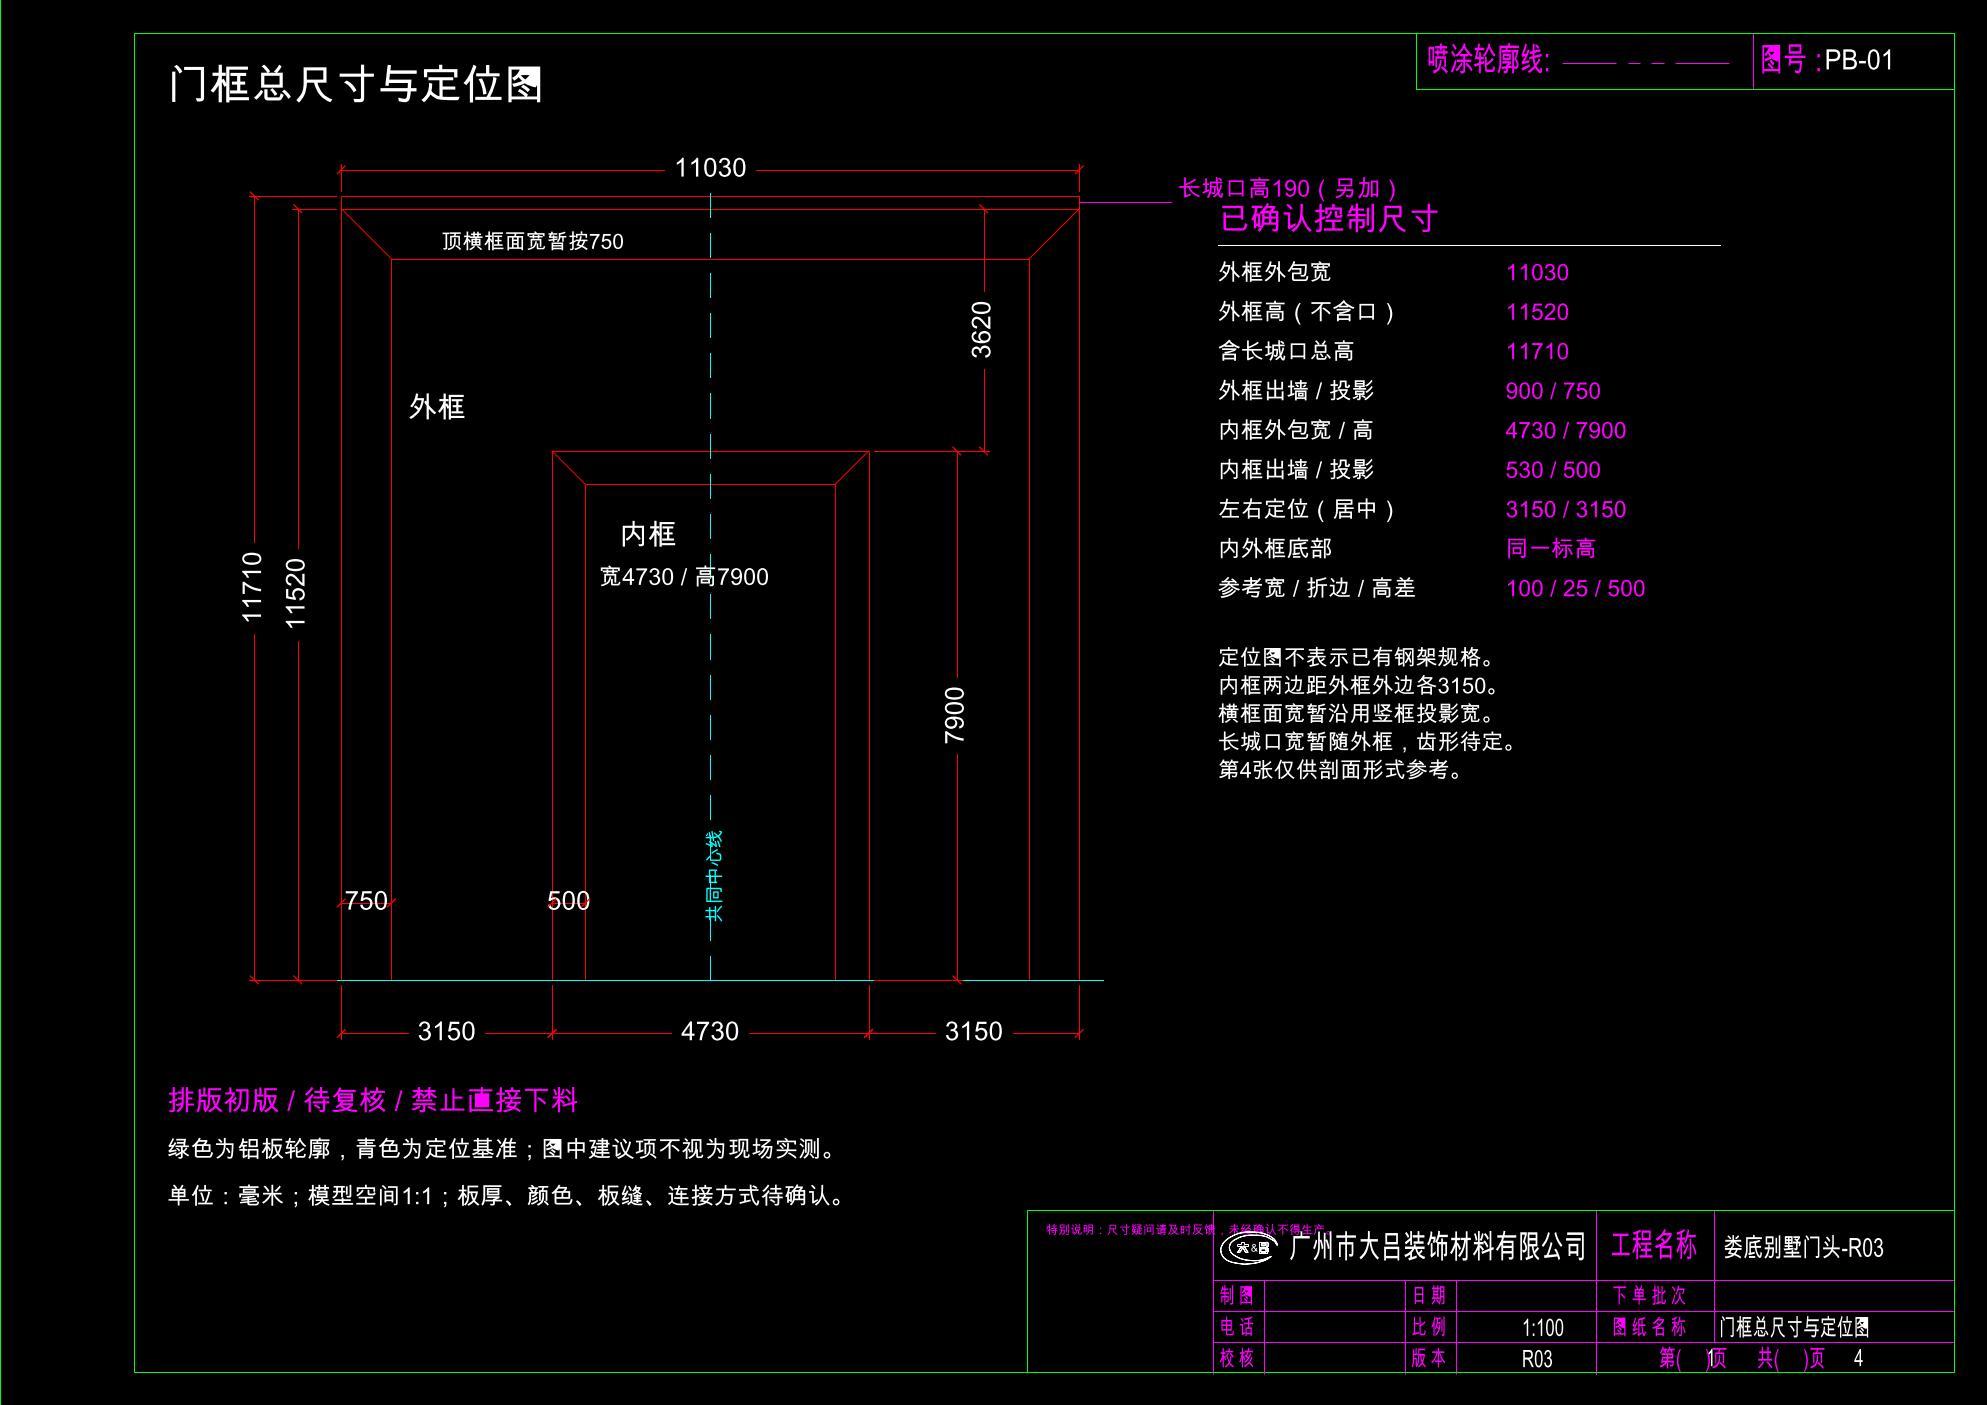Screen dimensions: 1987x1405
Task: Click the 喷涂轮廓线 legend label
Action: tap(1488, 60)
